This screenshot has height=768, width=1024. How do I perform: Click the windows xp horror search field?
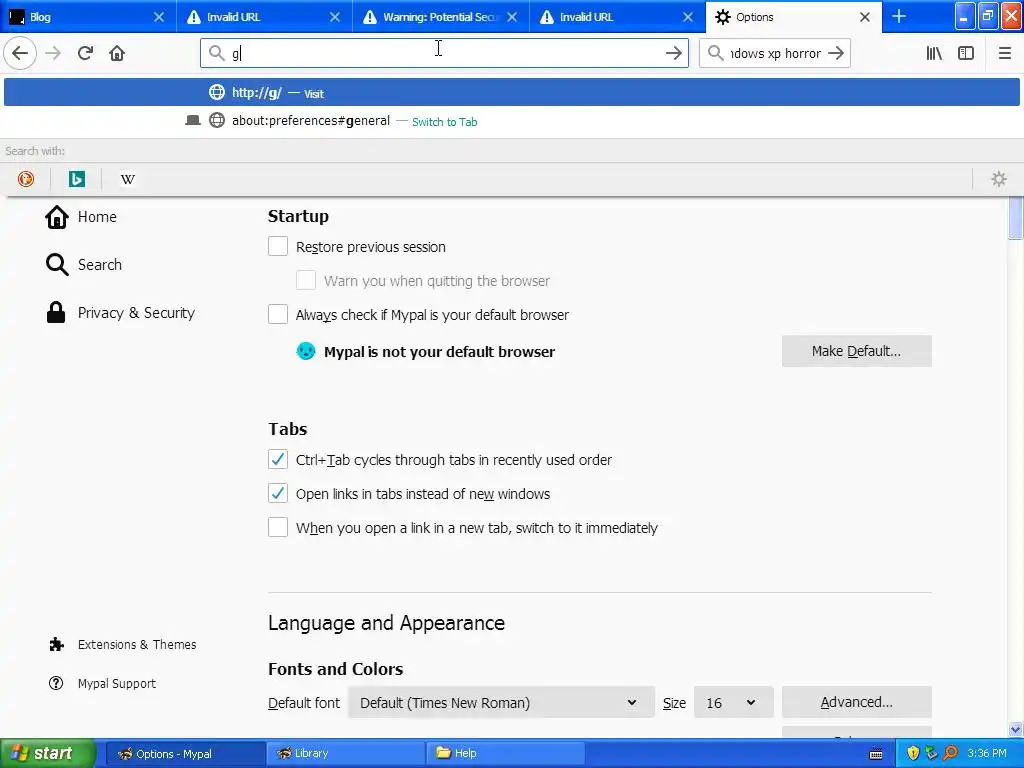775,53
